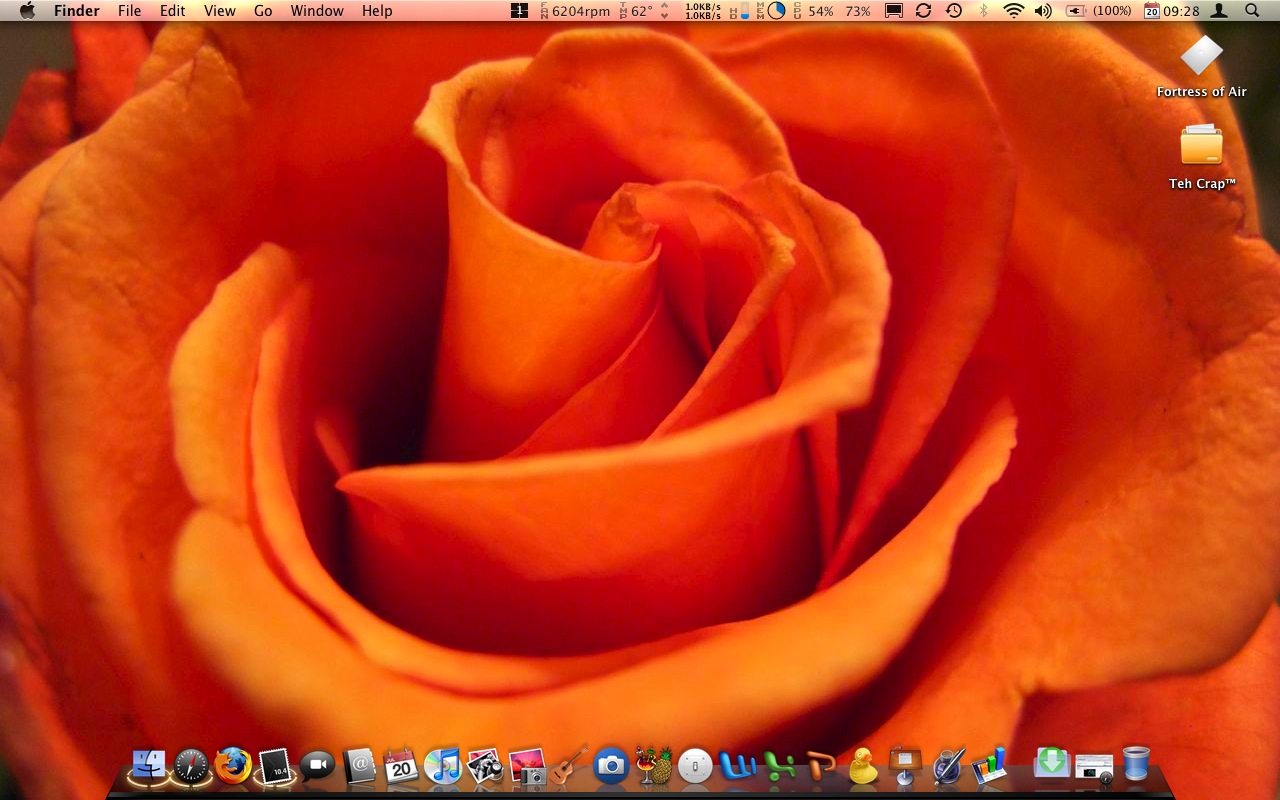Open the iChat camera bubble icon
The width and height of the screenshot is (1280, 800).
[317, 766]
